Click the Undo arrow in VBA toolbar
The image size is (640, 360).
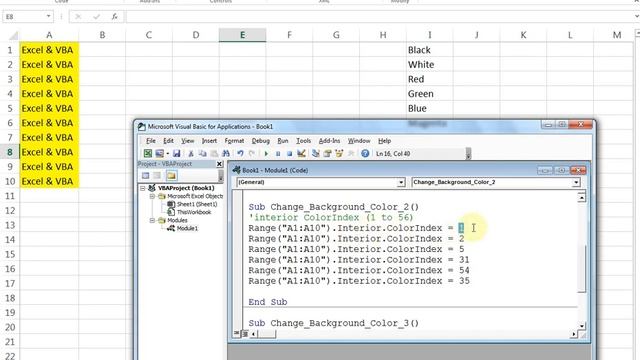tap(240, 153)
